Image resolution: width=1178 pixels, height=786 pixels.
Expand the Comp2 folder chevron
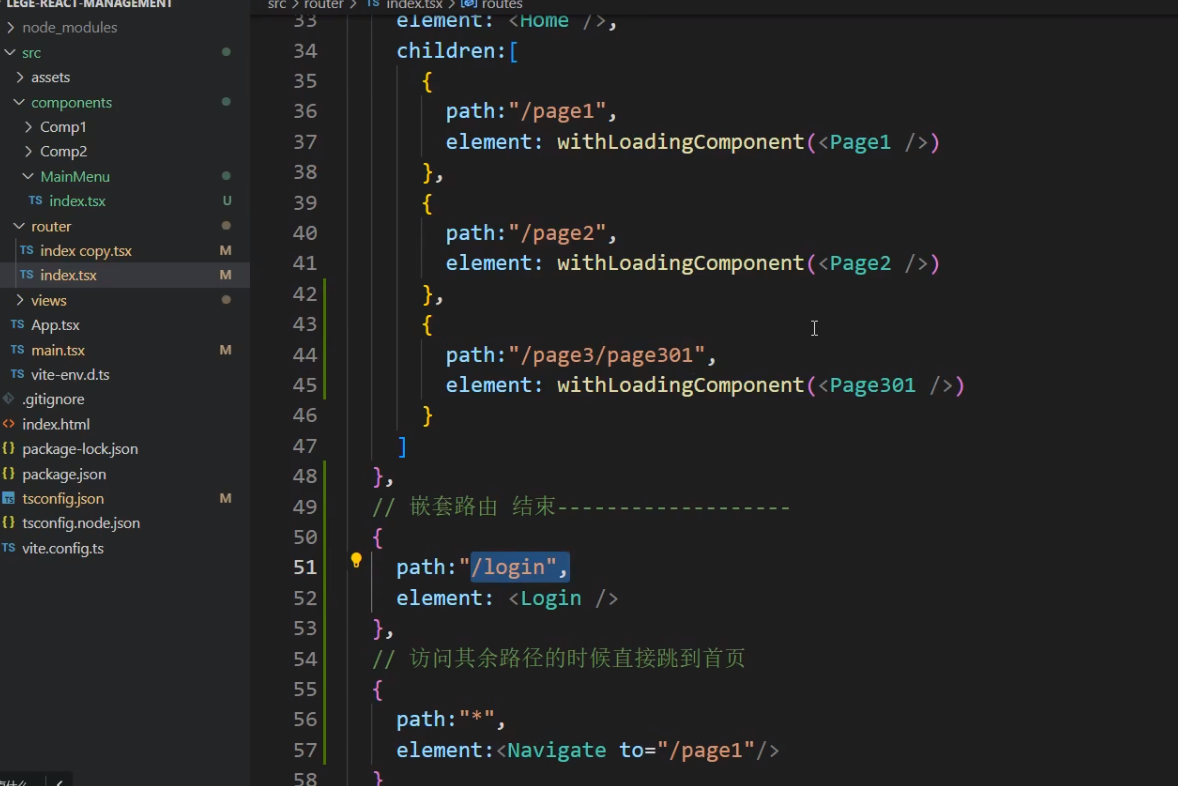pos(29,152)
